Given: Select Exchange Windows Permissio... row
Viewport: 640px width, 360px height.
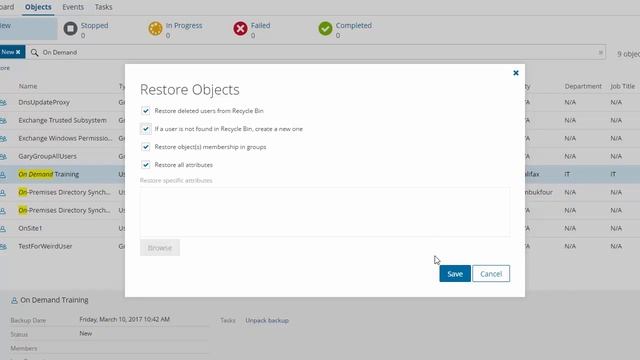Looking at the screenshot, I should pyautogui.click(x=320, y=138).
